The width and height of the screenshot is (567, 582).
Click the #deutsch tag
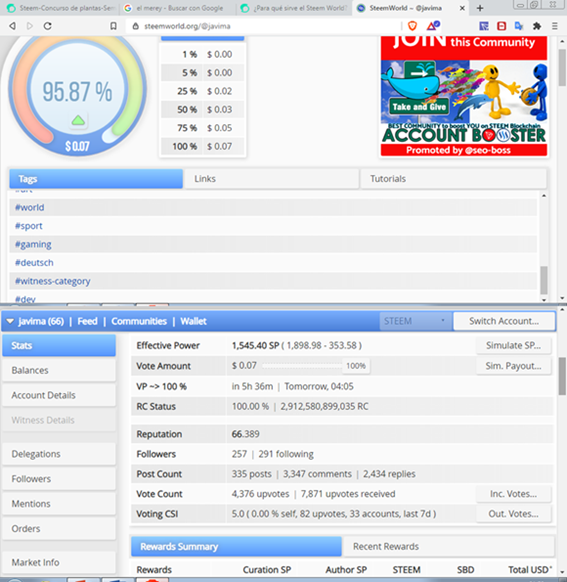[x=34, y=263]
